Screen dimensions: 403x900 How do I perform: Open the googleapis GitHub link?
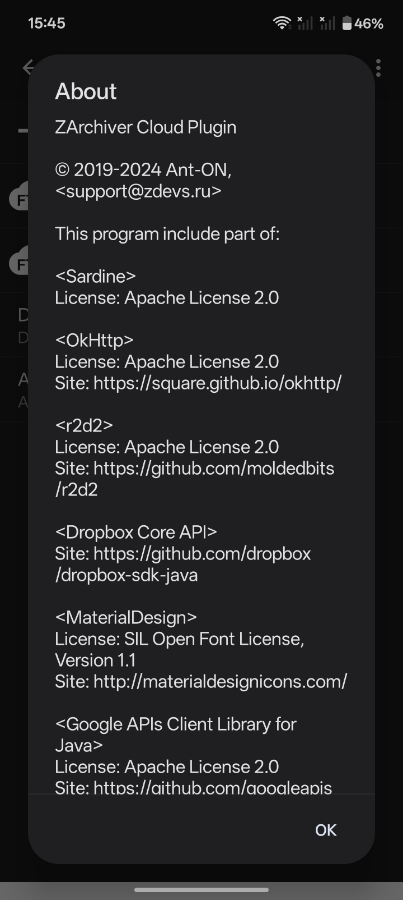tap(212, 787)
